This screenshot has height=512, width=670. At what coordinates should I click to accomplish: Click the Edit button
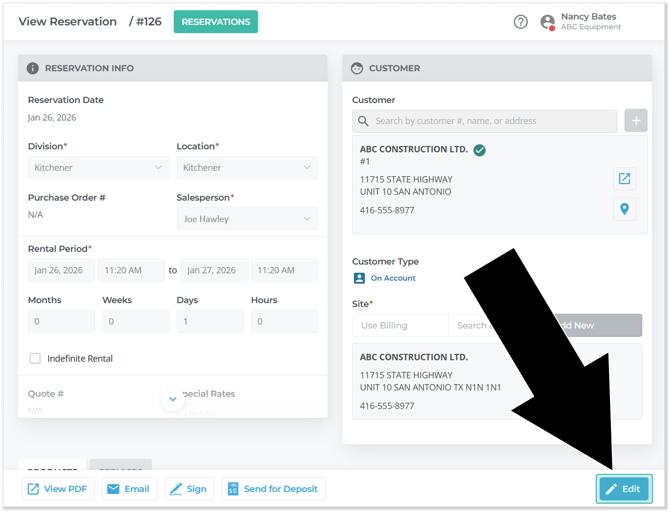click(x=624, y=488)
